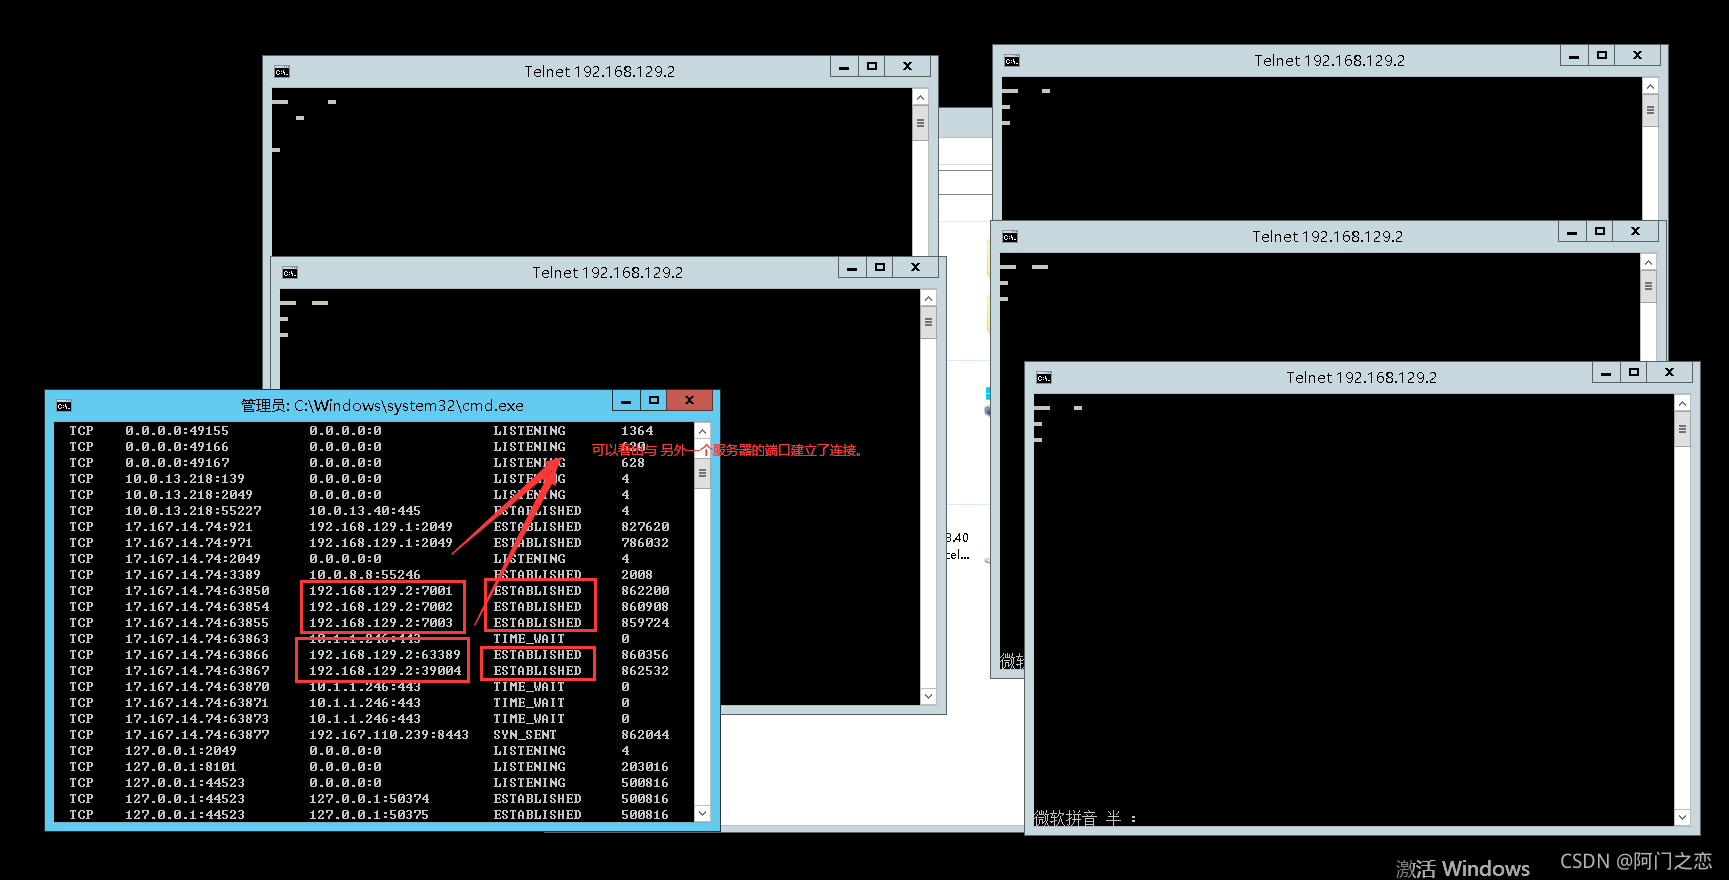Click PID value 827620
This screenshot has width=1729, height=880.
point(645,527)
